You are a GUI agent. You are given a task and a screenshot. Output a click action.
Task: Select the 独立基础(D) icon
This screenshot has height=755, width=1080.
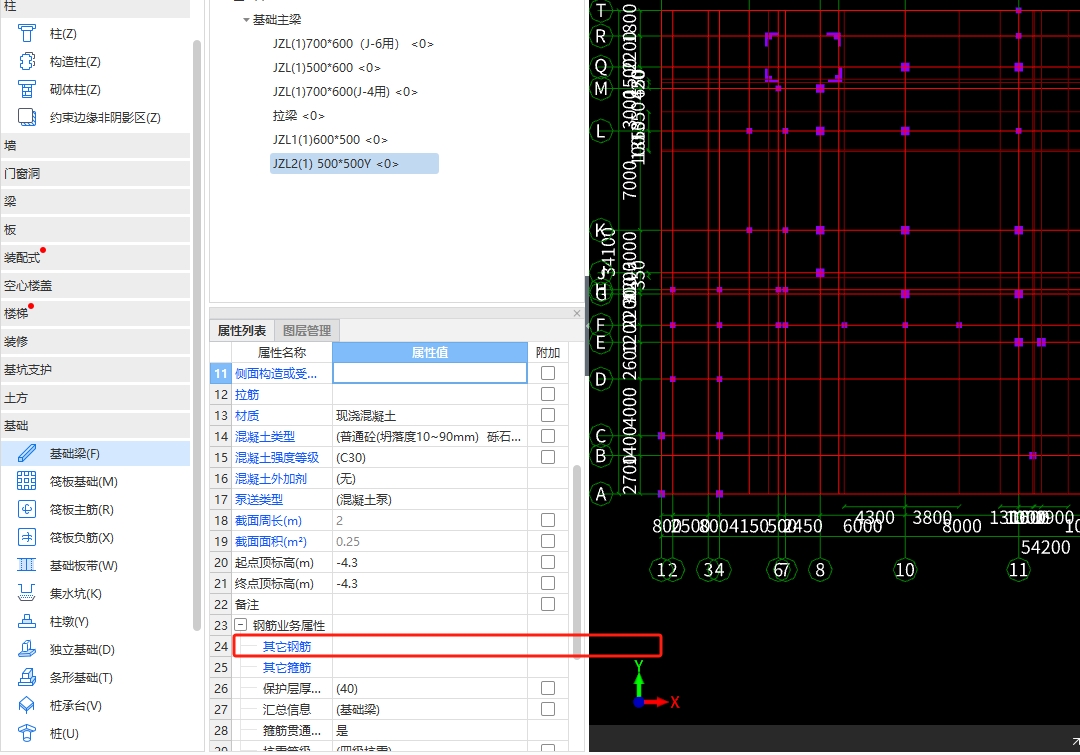tap(26, 650)
